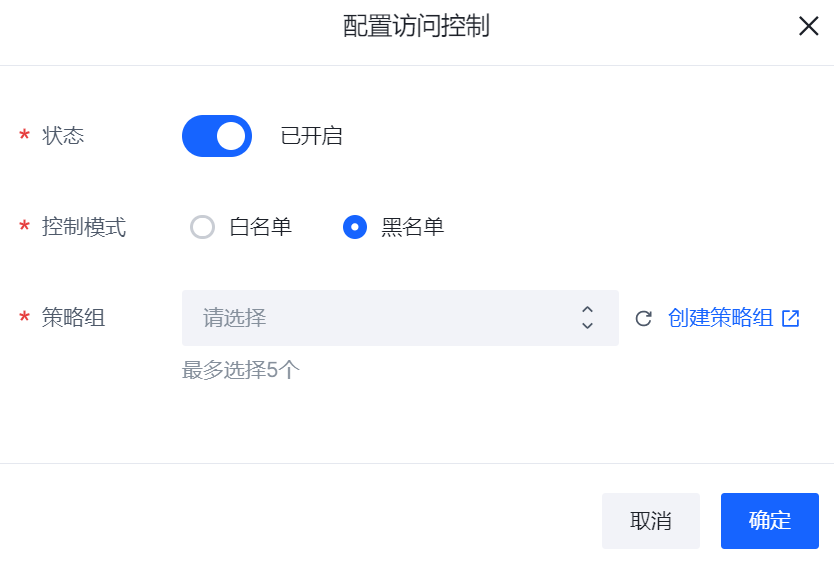Toggle the 状态 switch off
The image size is (834, 563).
click(217, 136)
